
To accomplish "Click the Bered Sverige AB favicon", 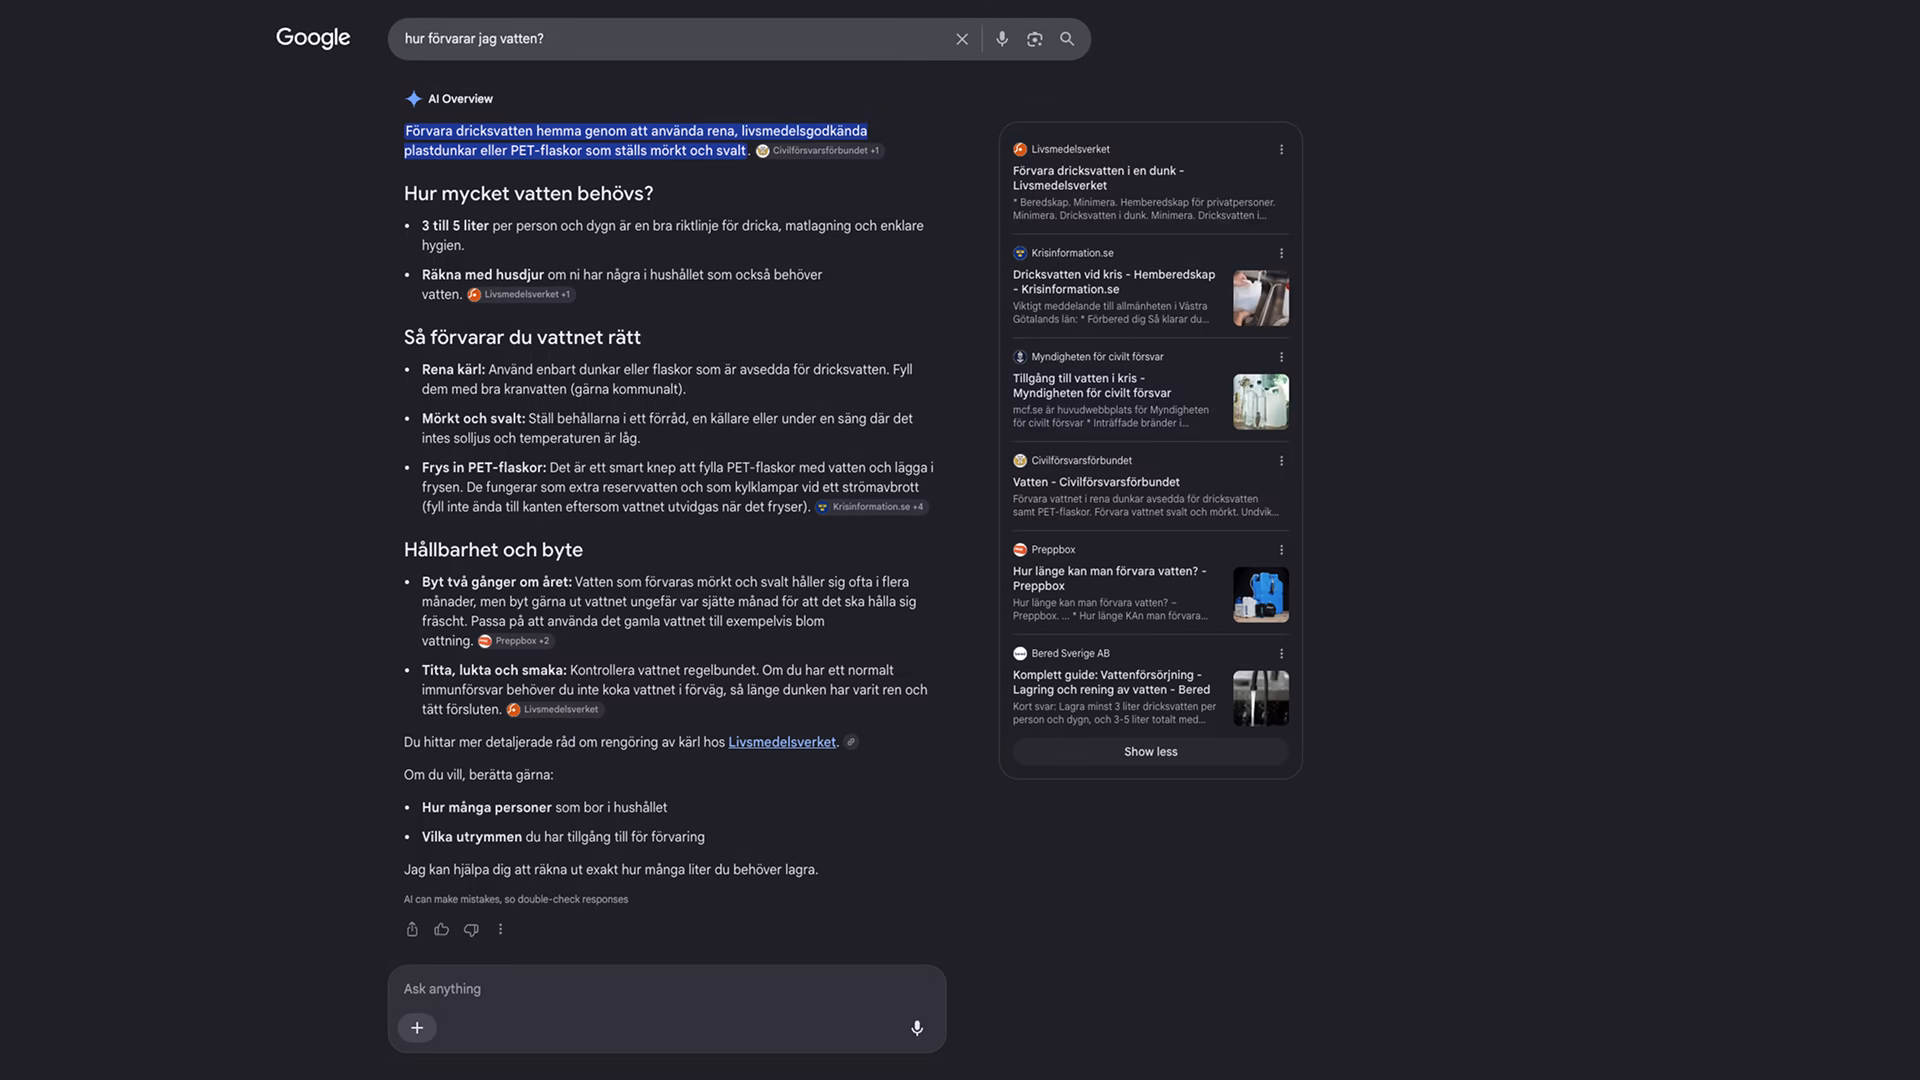I will [x=1020, y=654].
